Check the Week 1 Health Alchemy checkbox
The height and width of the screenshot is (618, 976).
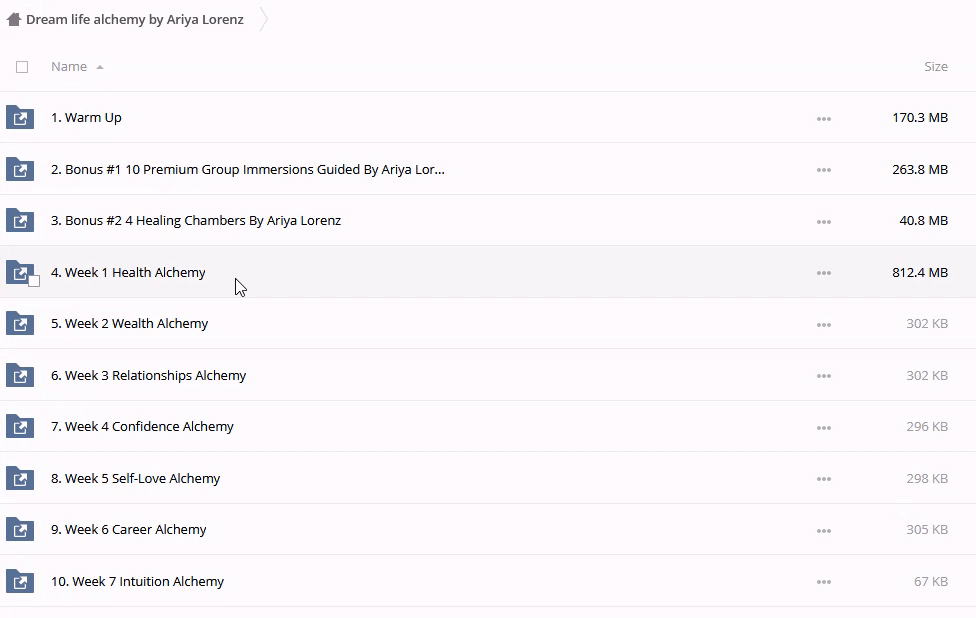point(34,281)
